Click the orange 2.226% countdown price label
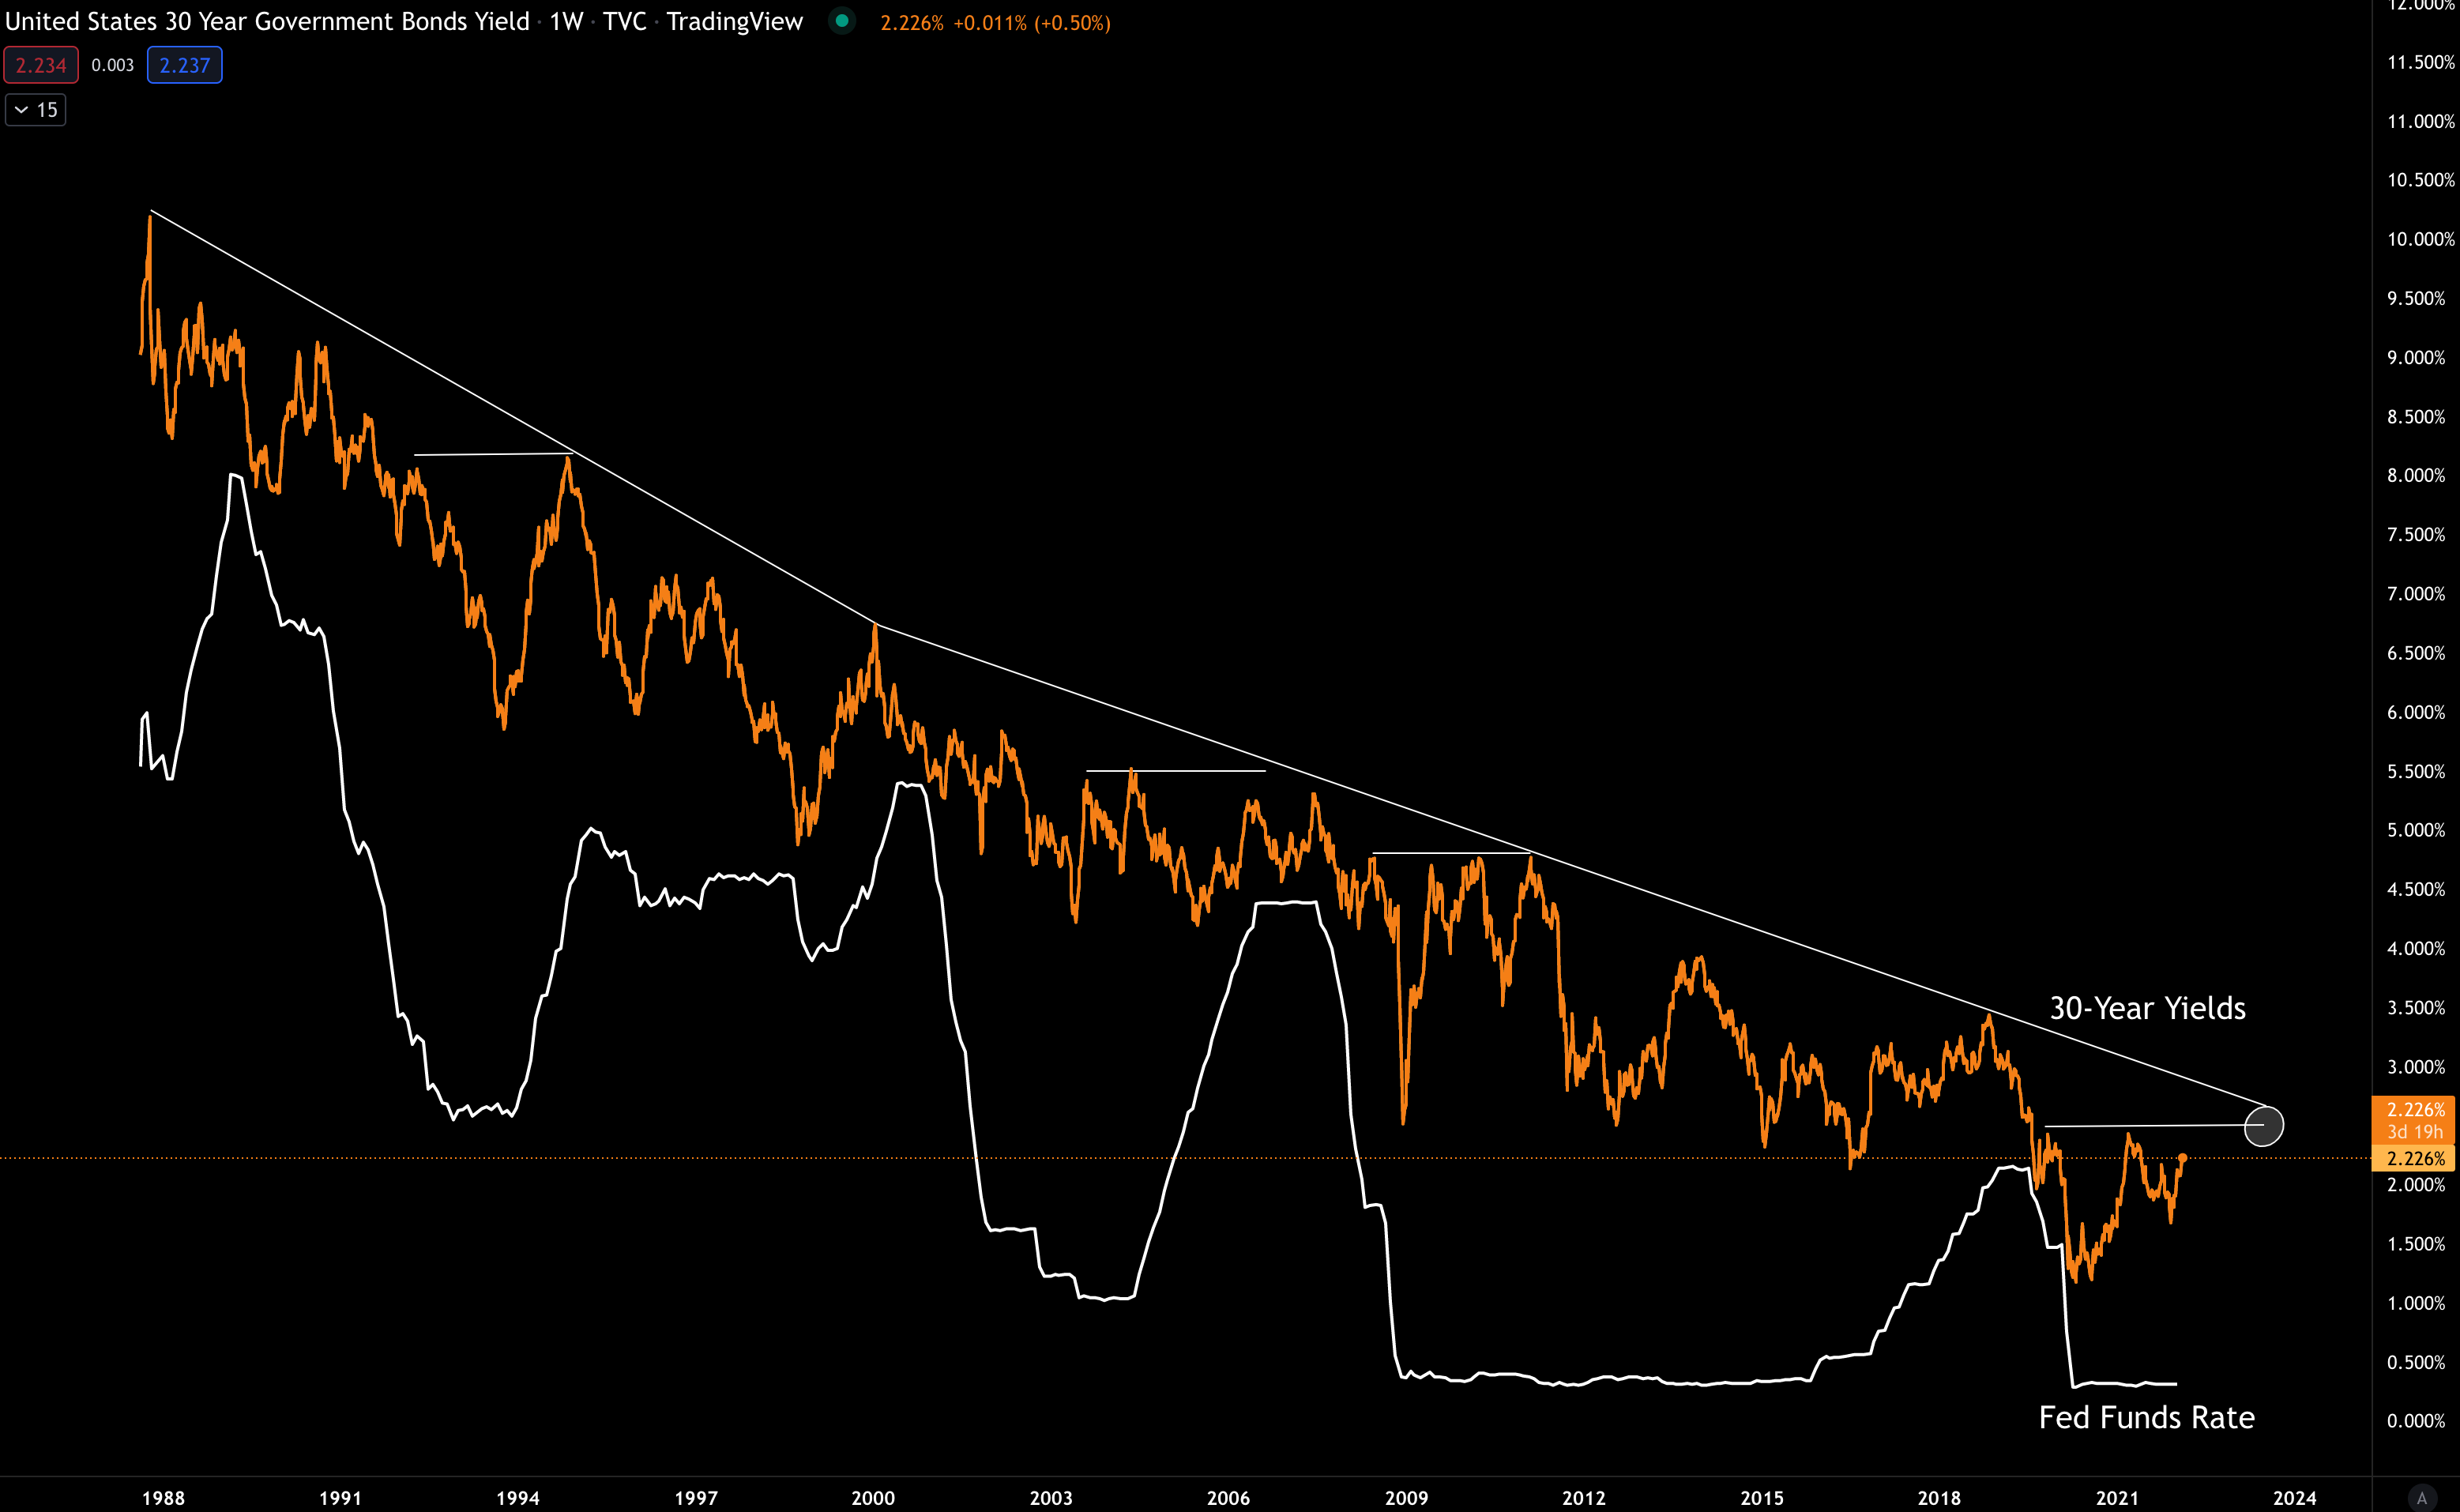Screen dimensions: 2460x1512 click(x=2415, y=1120)
